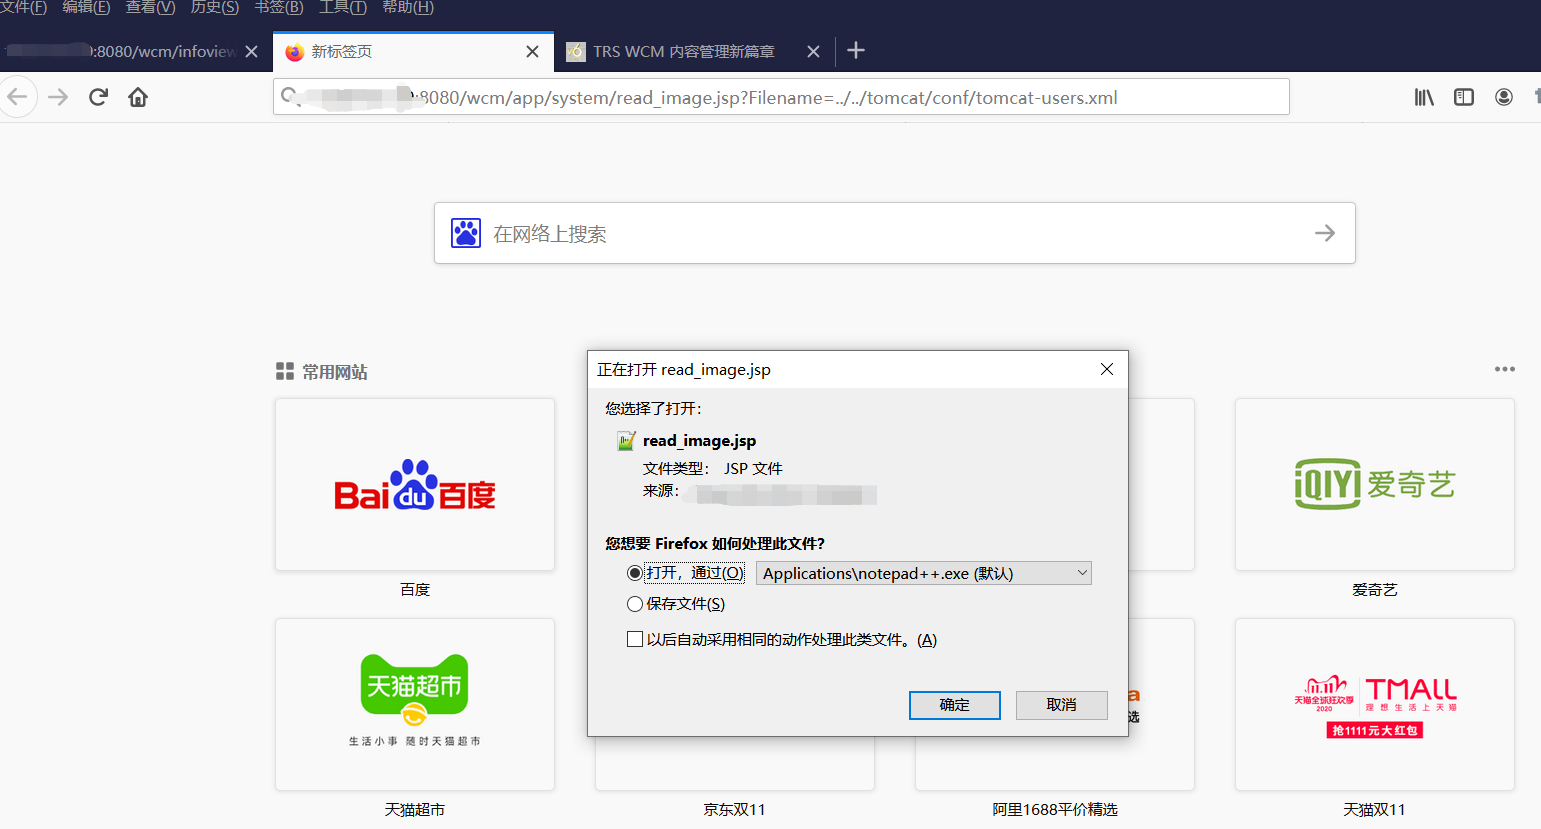Screen dimensions: 1541x829
Task: Submit search with the arrow icon
Action: click(x=1325, y=233)
